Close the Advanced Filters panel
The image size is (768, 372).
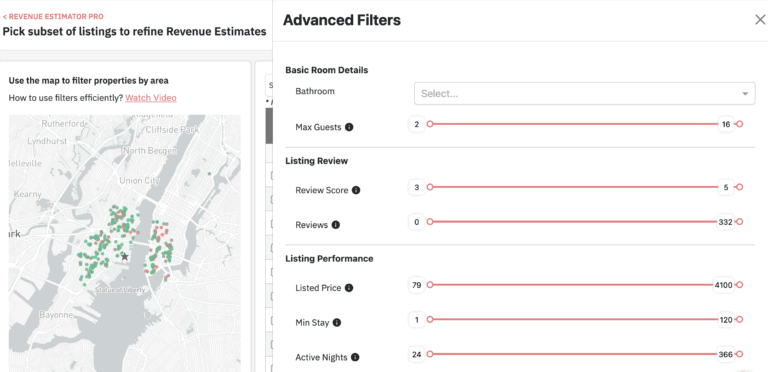[760, 20]
